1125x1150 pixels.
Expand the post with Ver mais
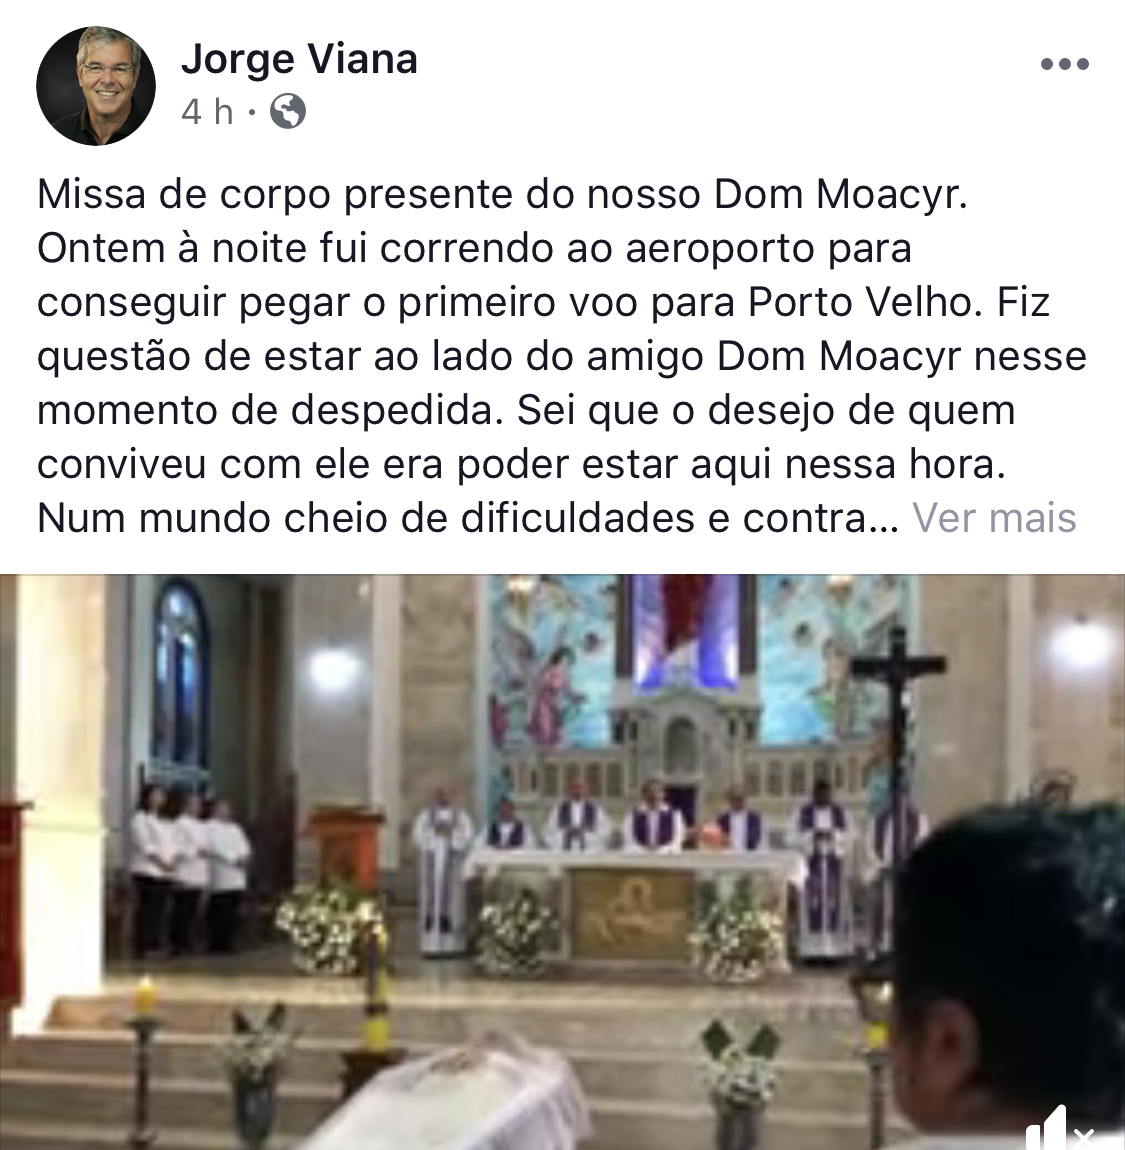[994, 519]
